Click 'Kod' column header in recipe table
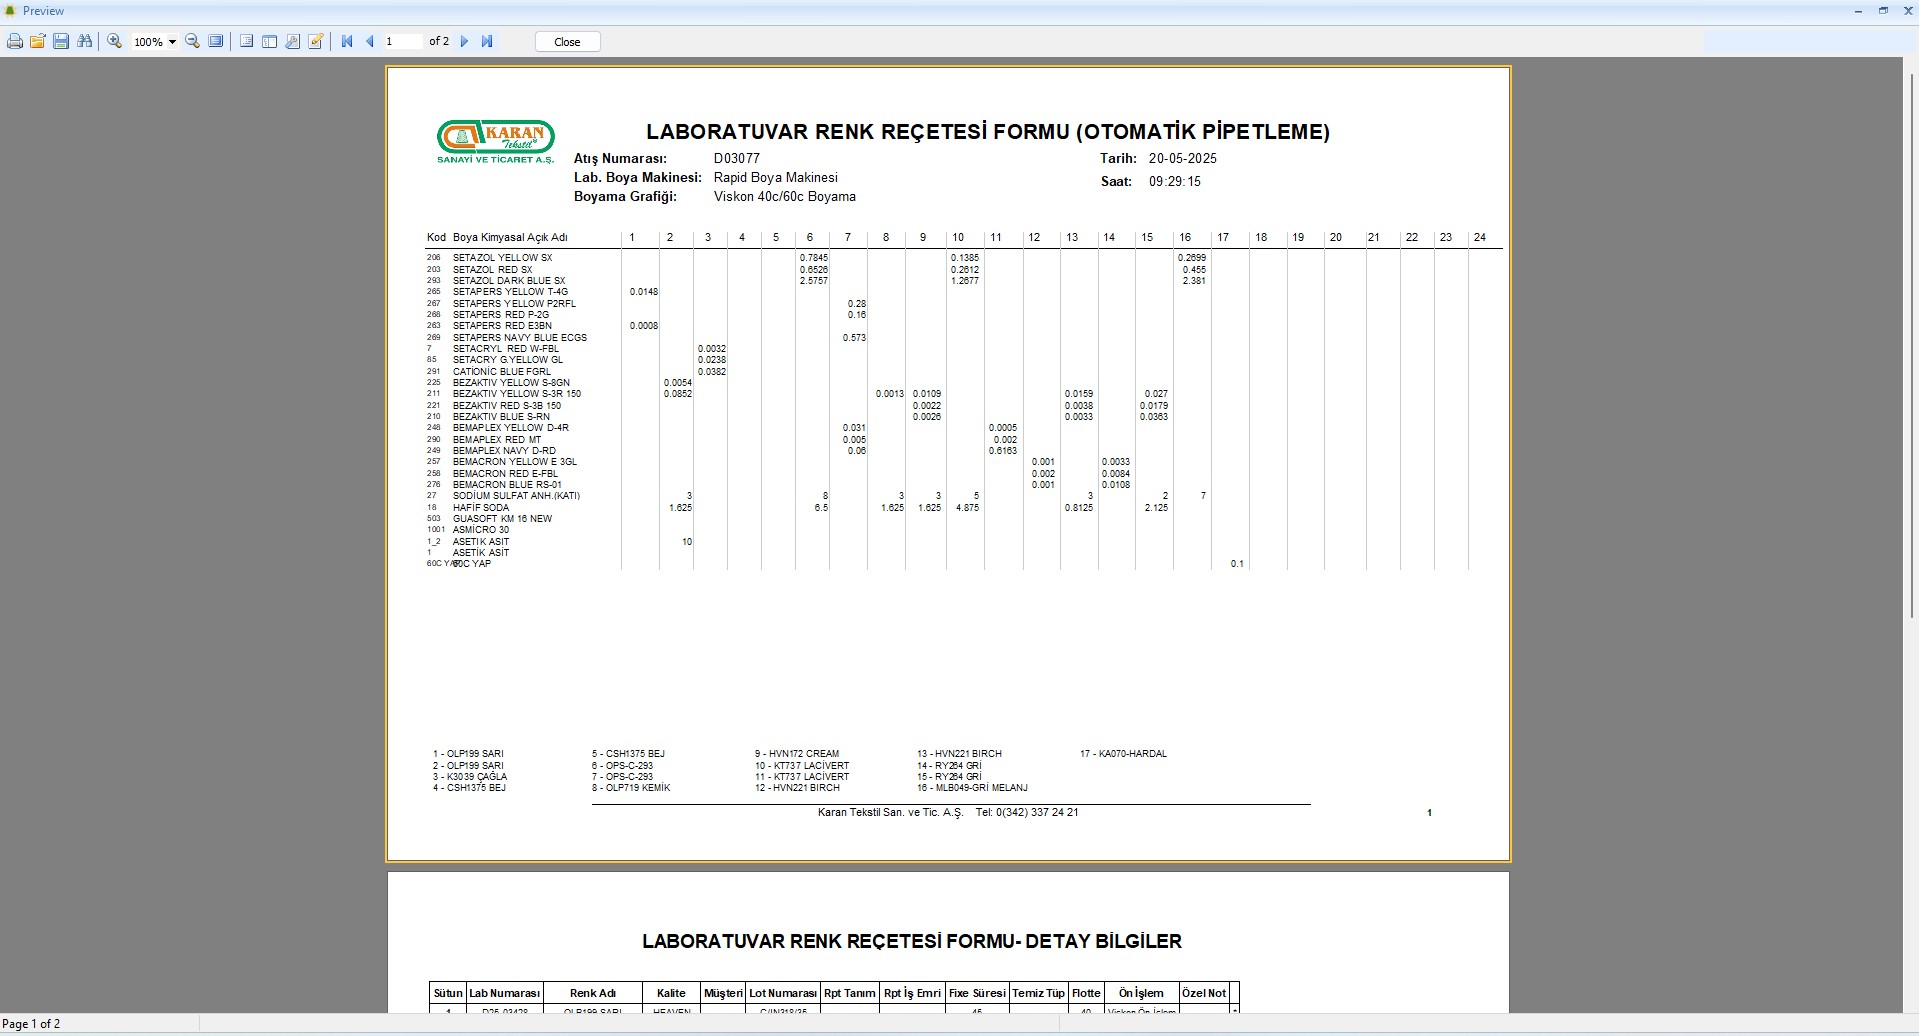Screen dimensions: 1919x1036 tap(436, 238)
